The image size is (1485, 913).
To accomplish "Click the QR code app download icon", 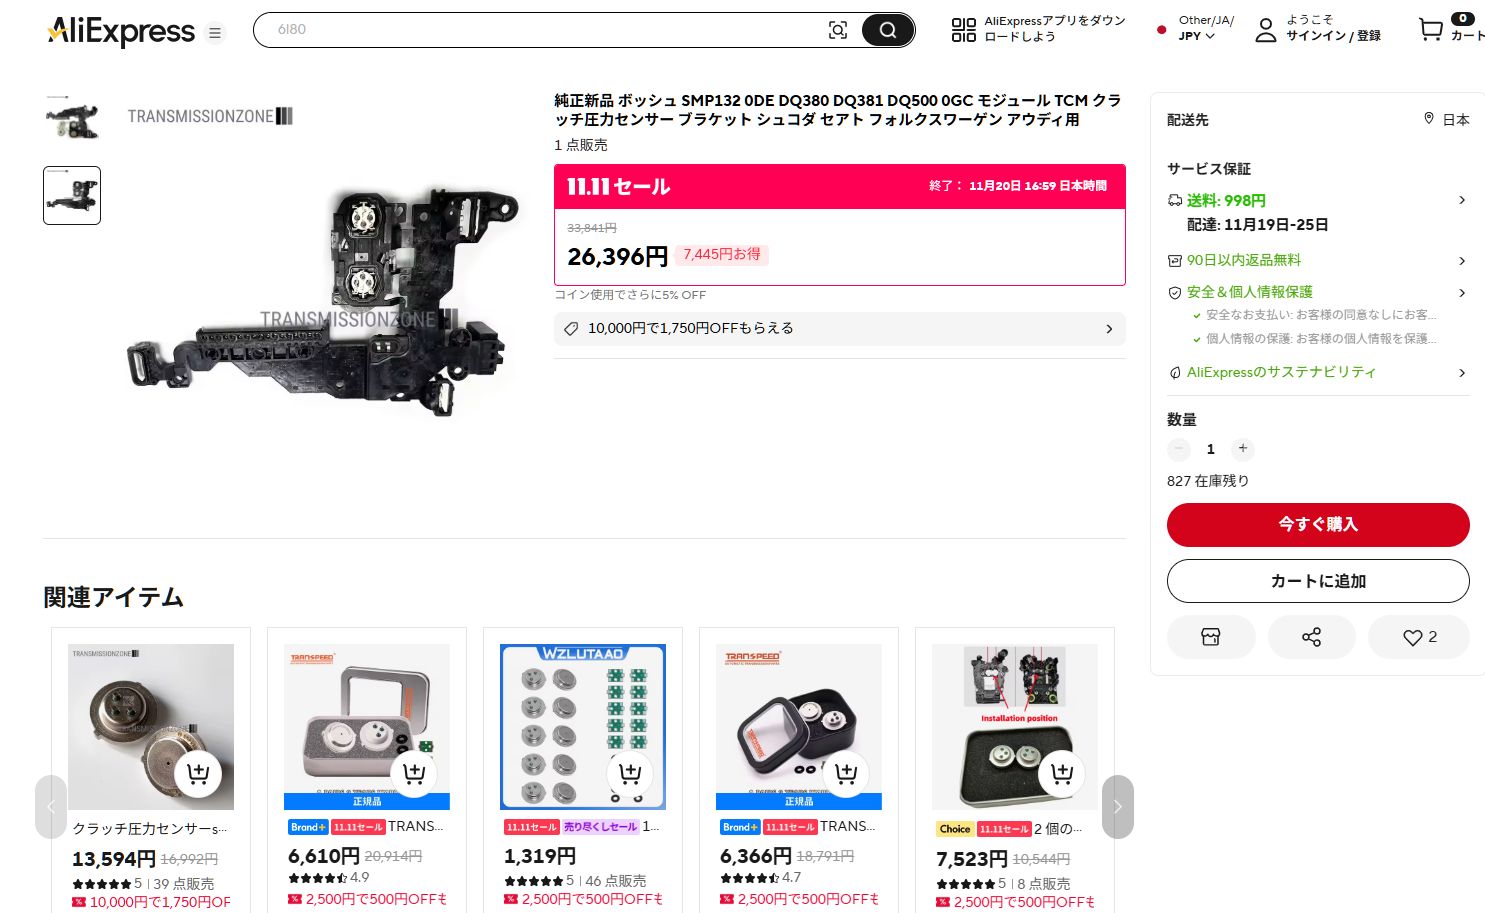I will (963, 30).
